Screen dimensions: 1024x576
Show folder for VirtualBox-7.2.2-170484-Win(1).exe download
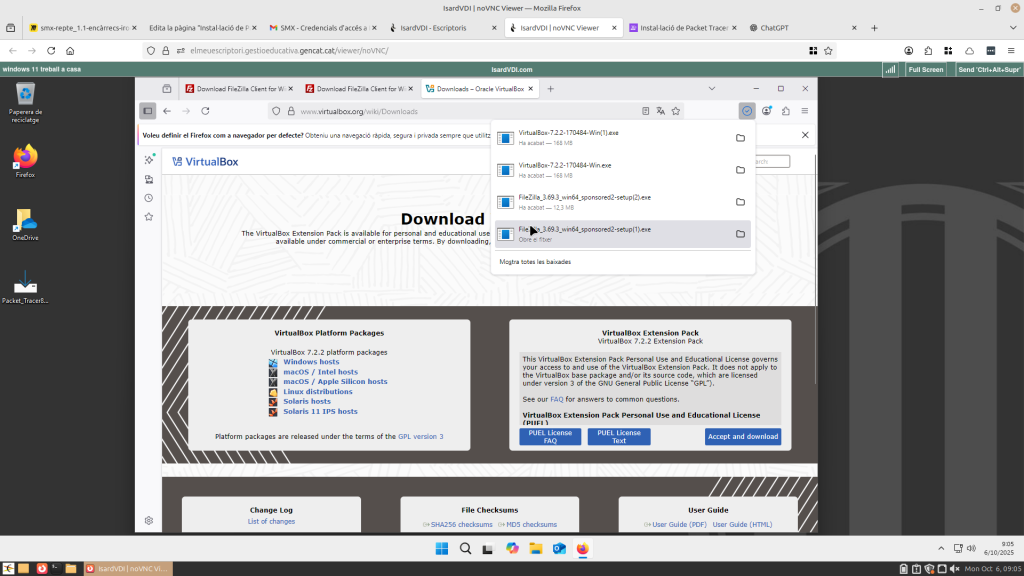pos(740,138)
